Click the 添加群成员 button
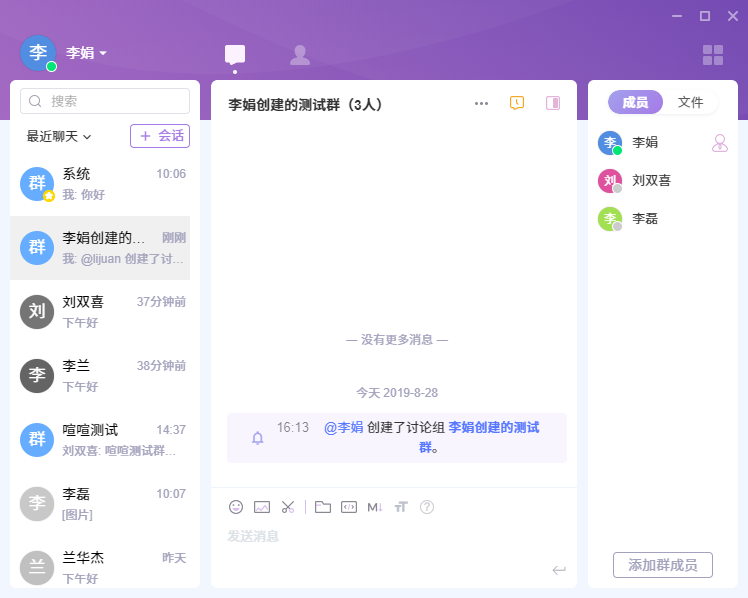This screenshot has height=598, width=748. click(662, 565)
